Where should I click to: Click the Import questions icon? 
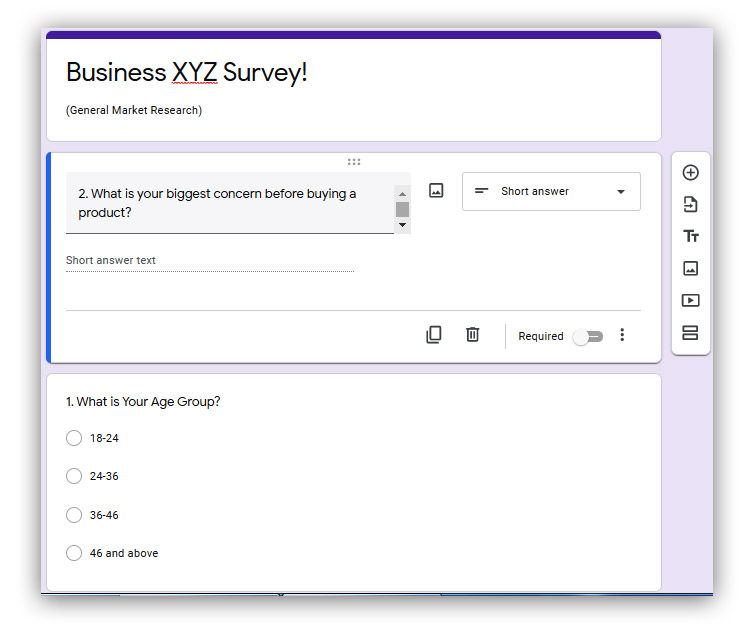pyautogui.click(x=690, y=205)
